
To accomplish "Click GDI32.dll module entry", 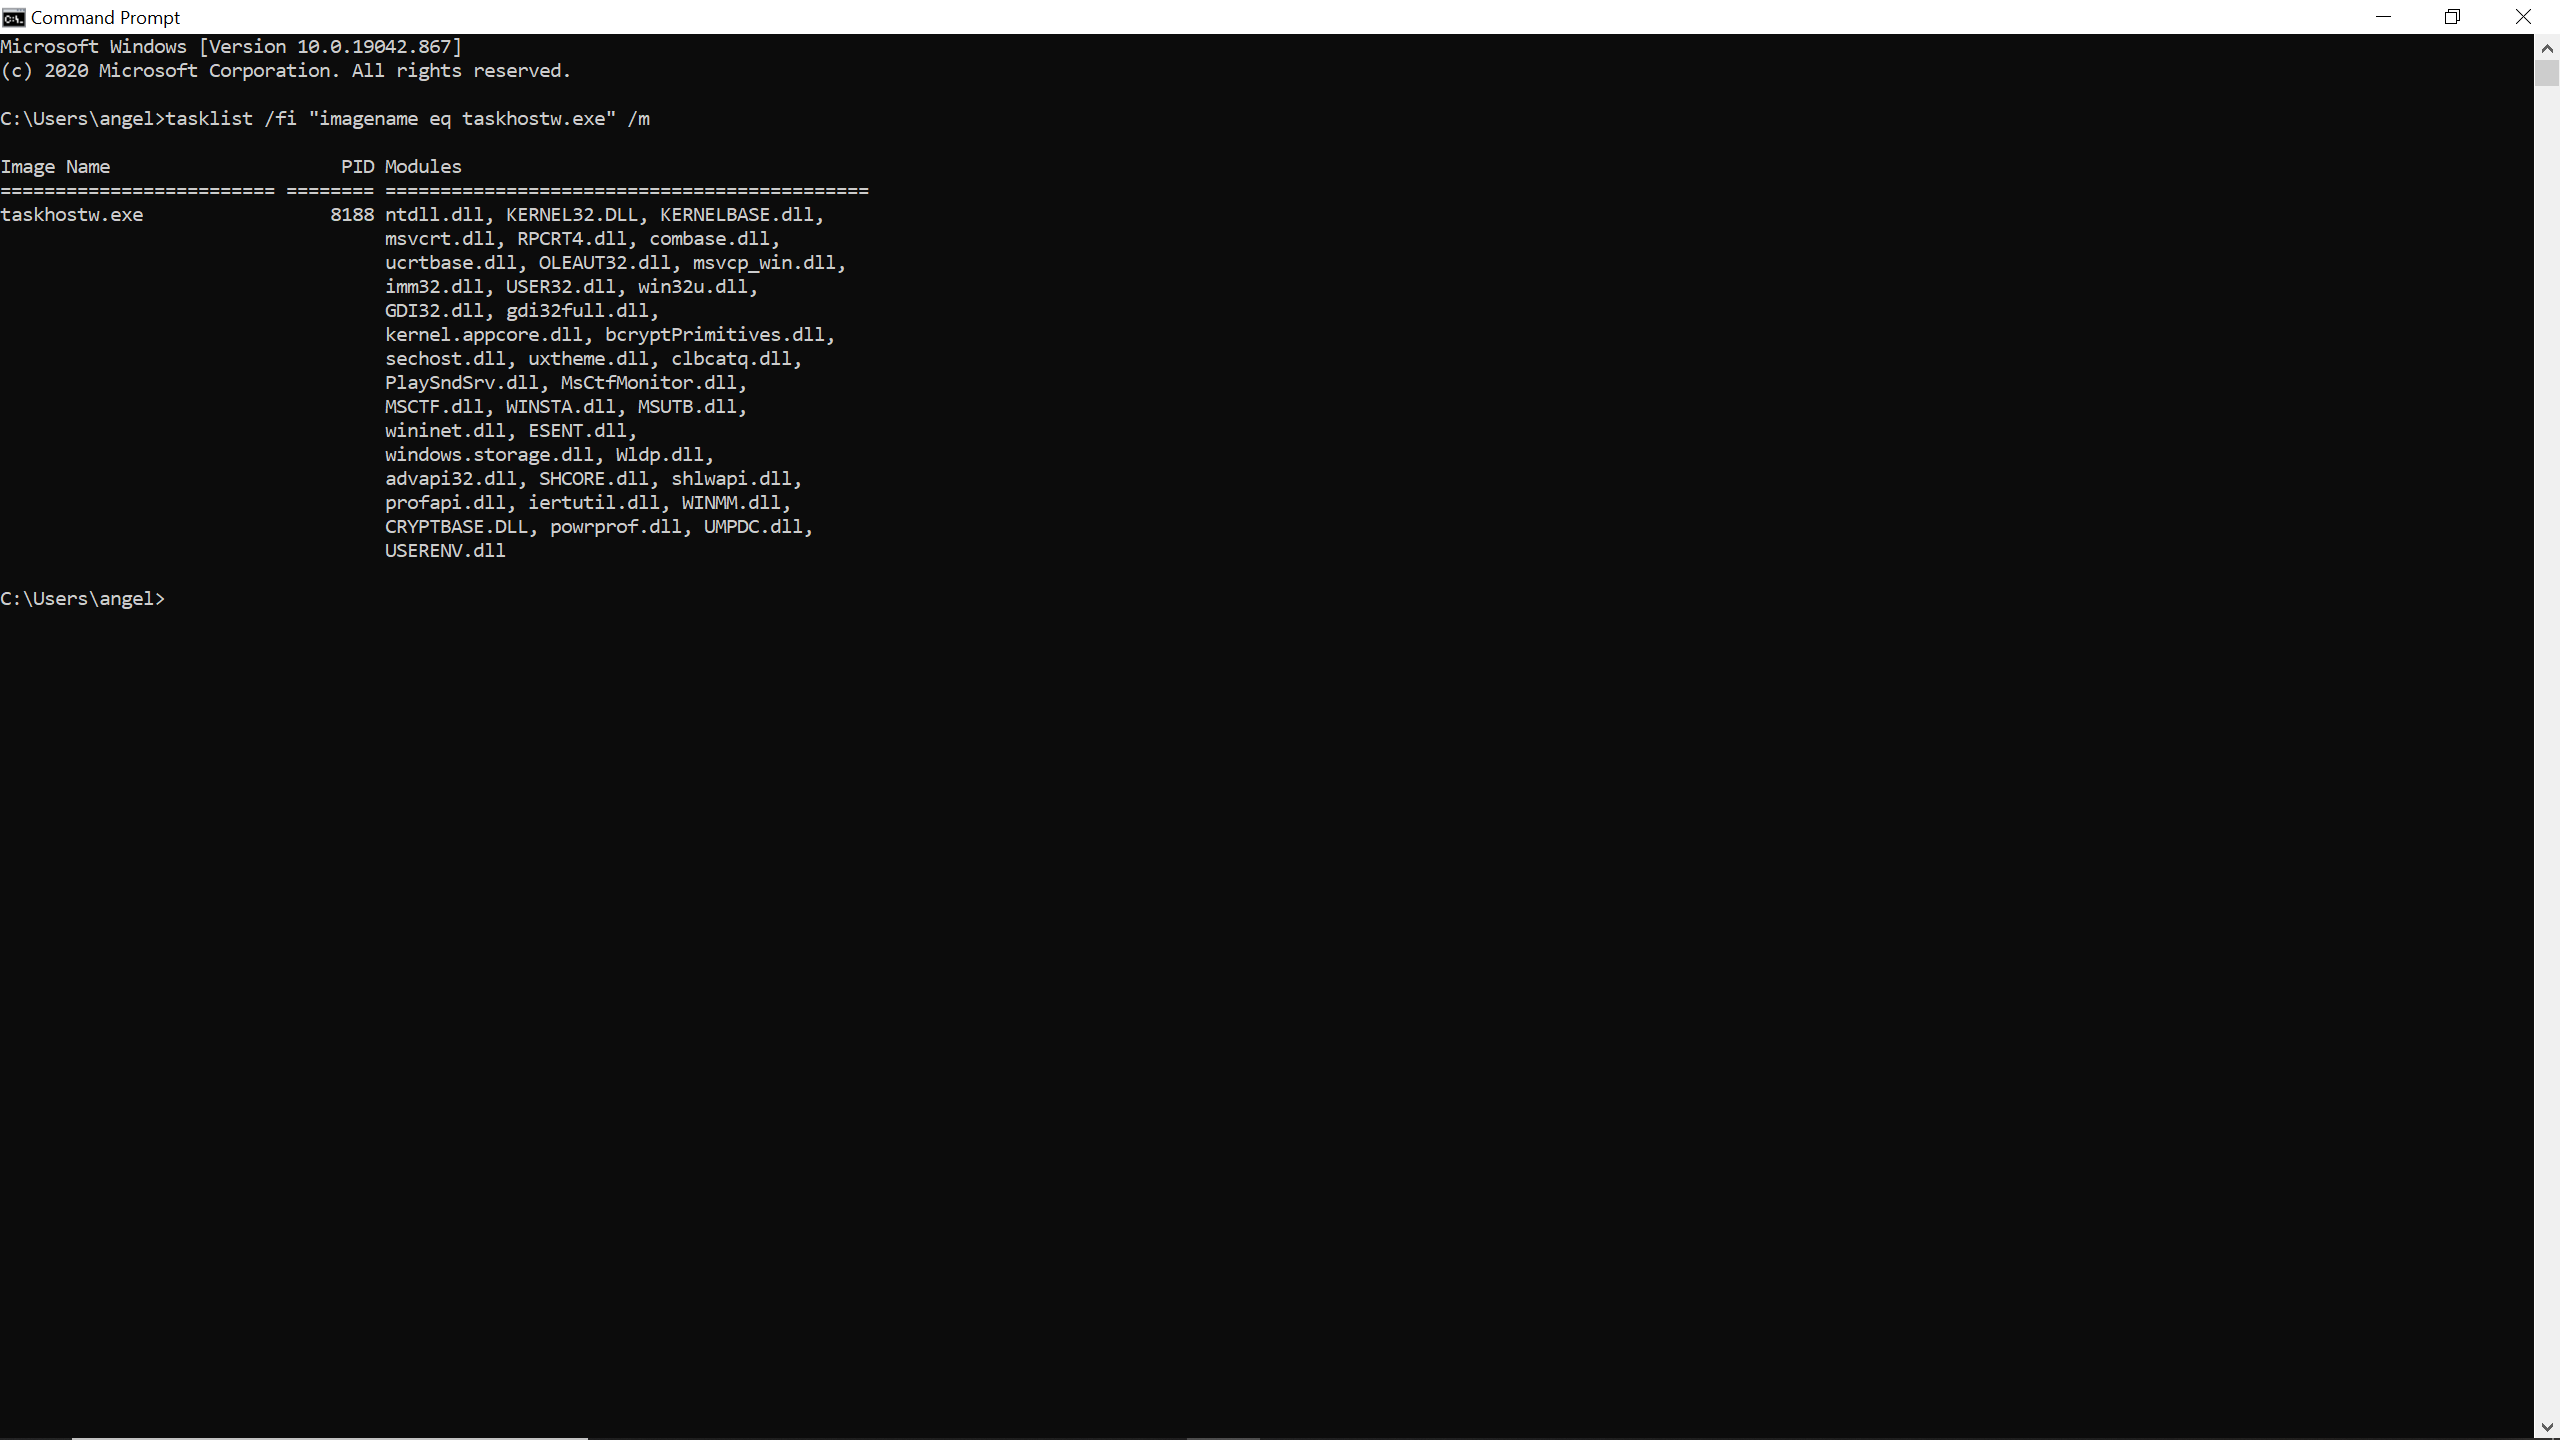I will [x=434, y=311].
